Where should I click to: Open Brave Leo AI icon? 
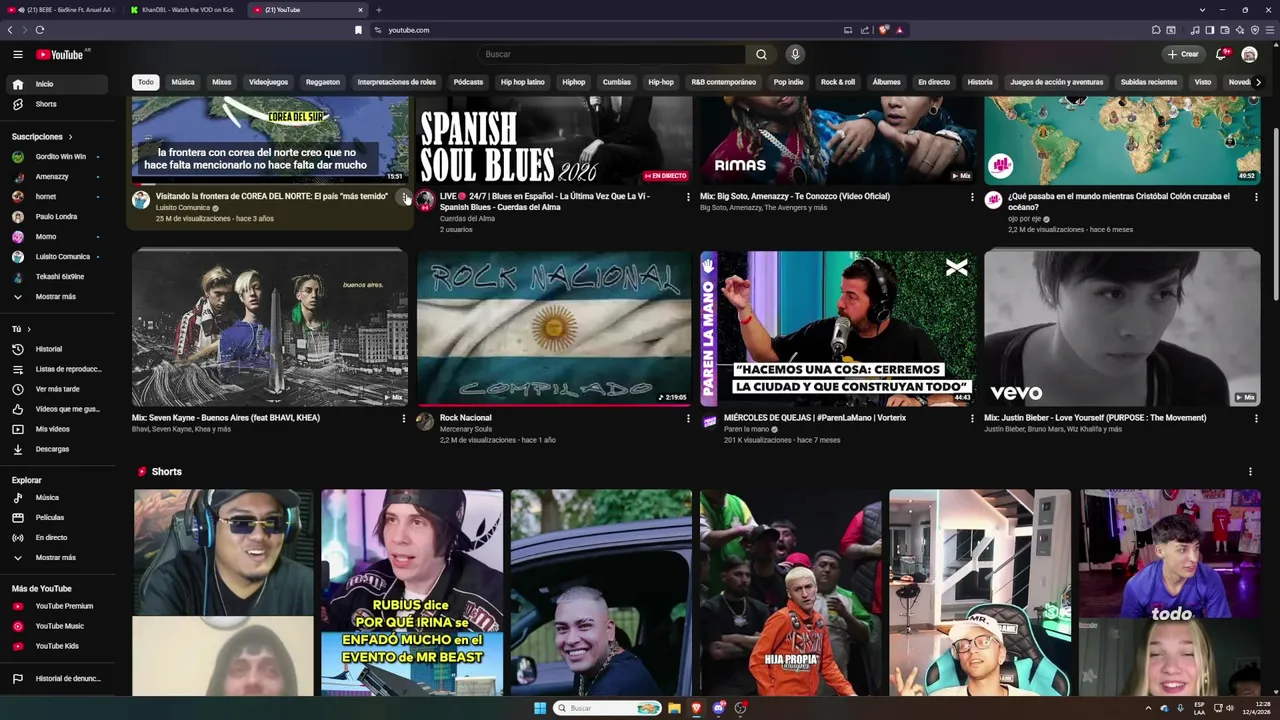click(x=1240, y=30)
